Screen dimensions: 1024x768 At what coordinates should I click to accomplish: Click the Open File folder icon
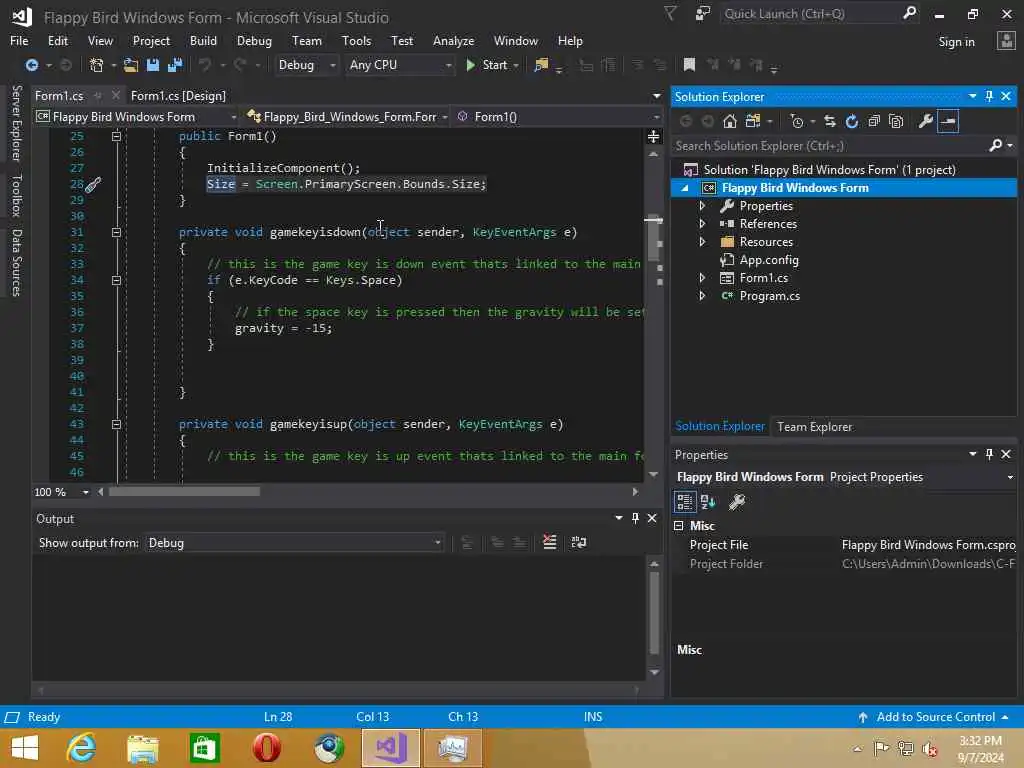[131, 65]
